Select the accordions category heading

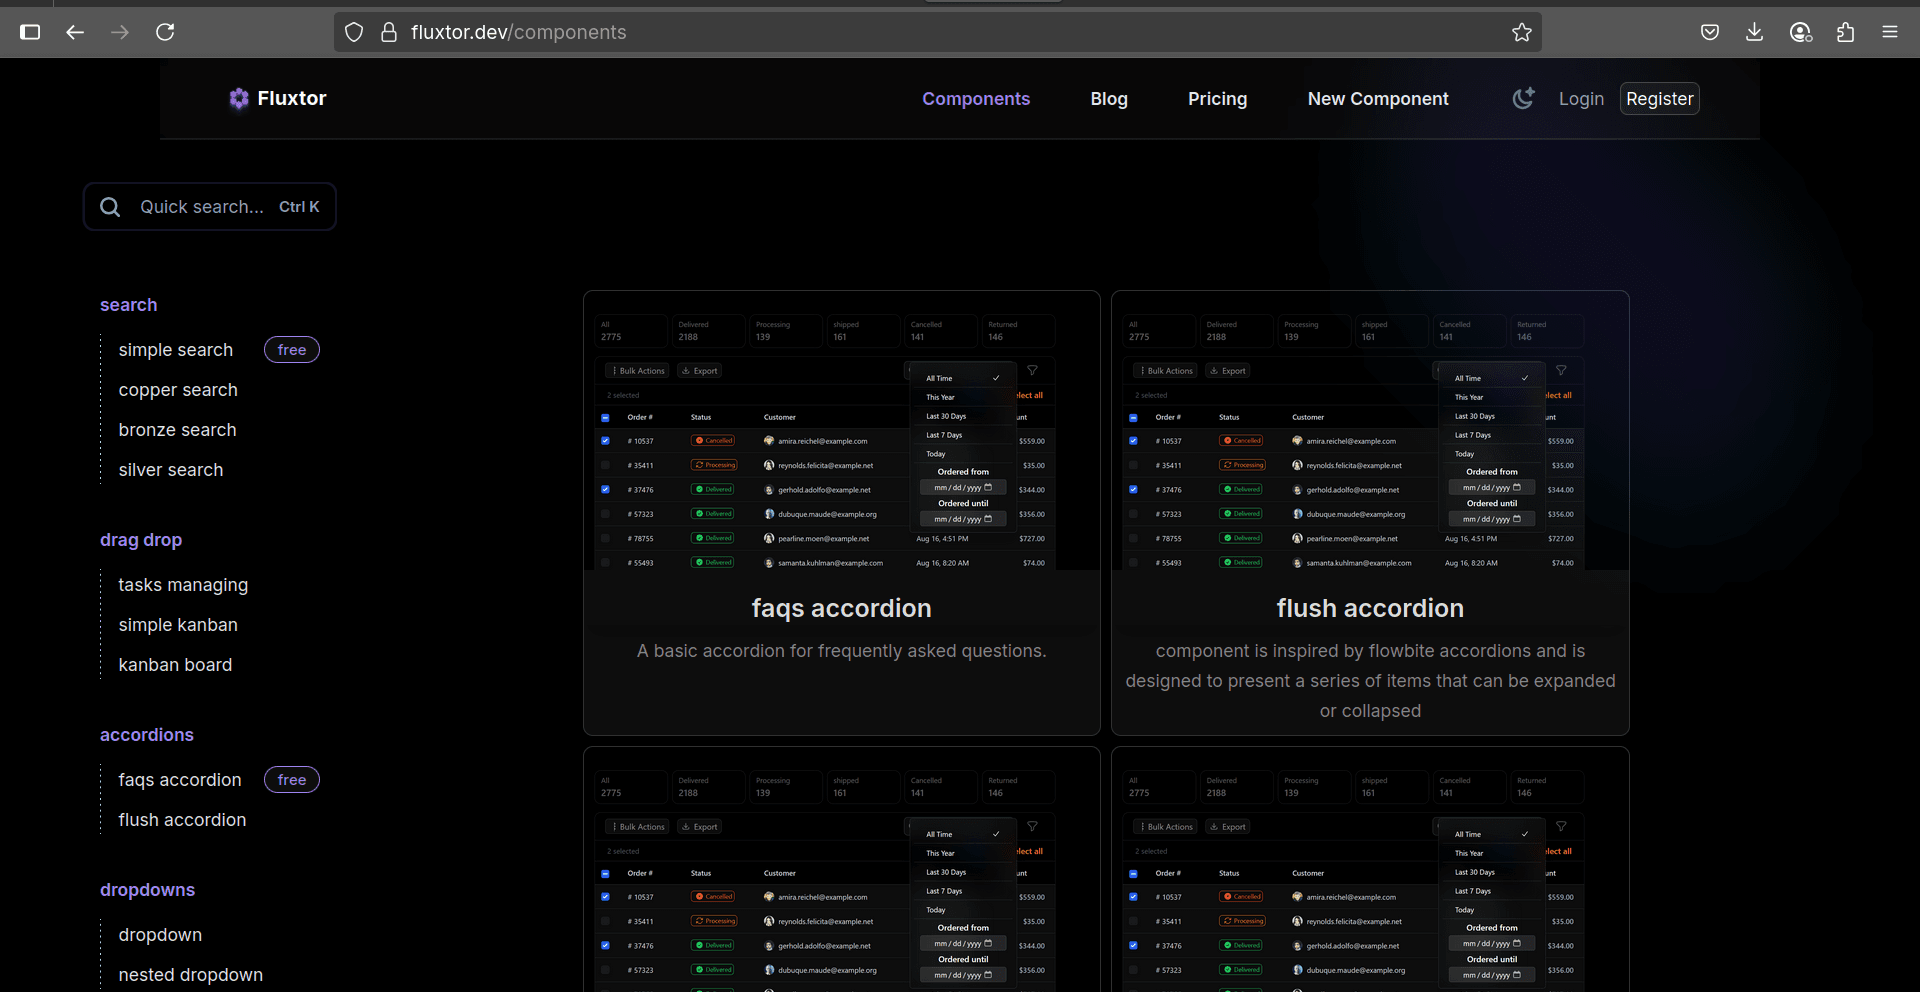[x=147, y=735]
